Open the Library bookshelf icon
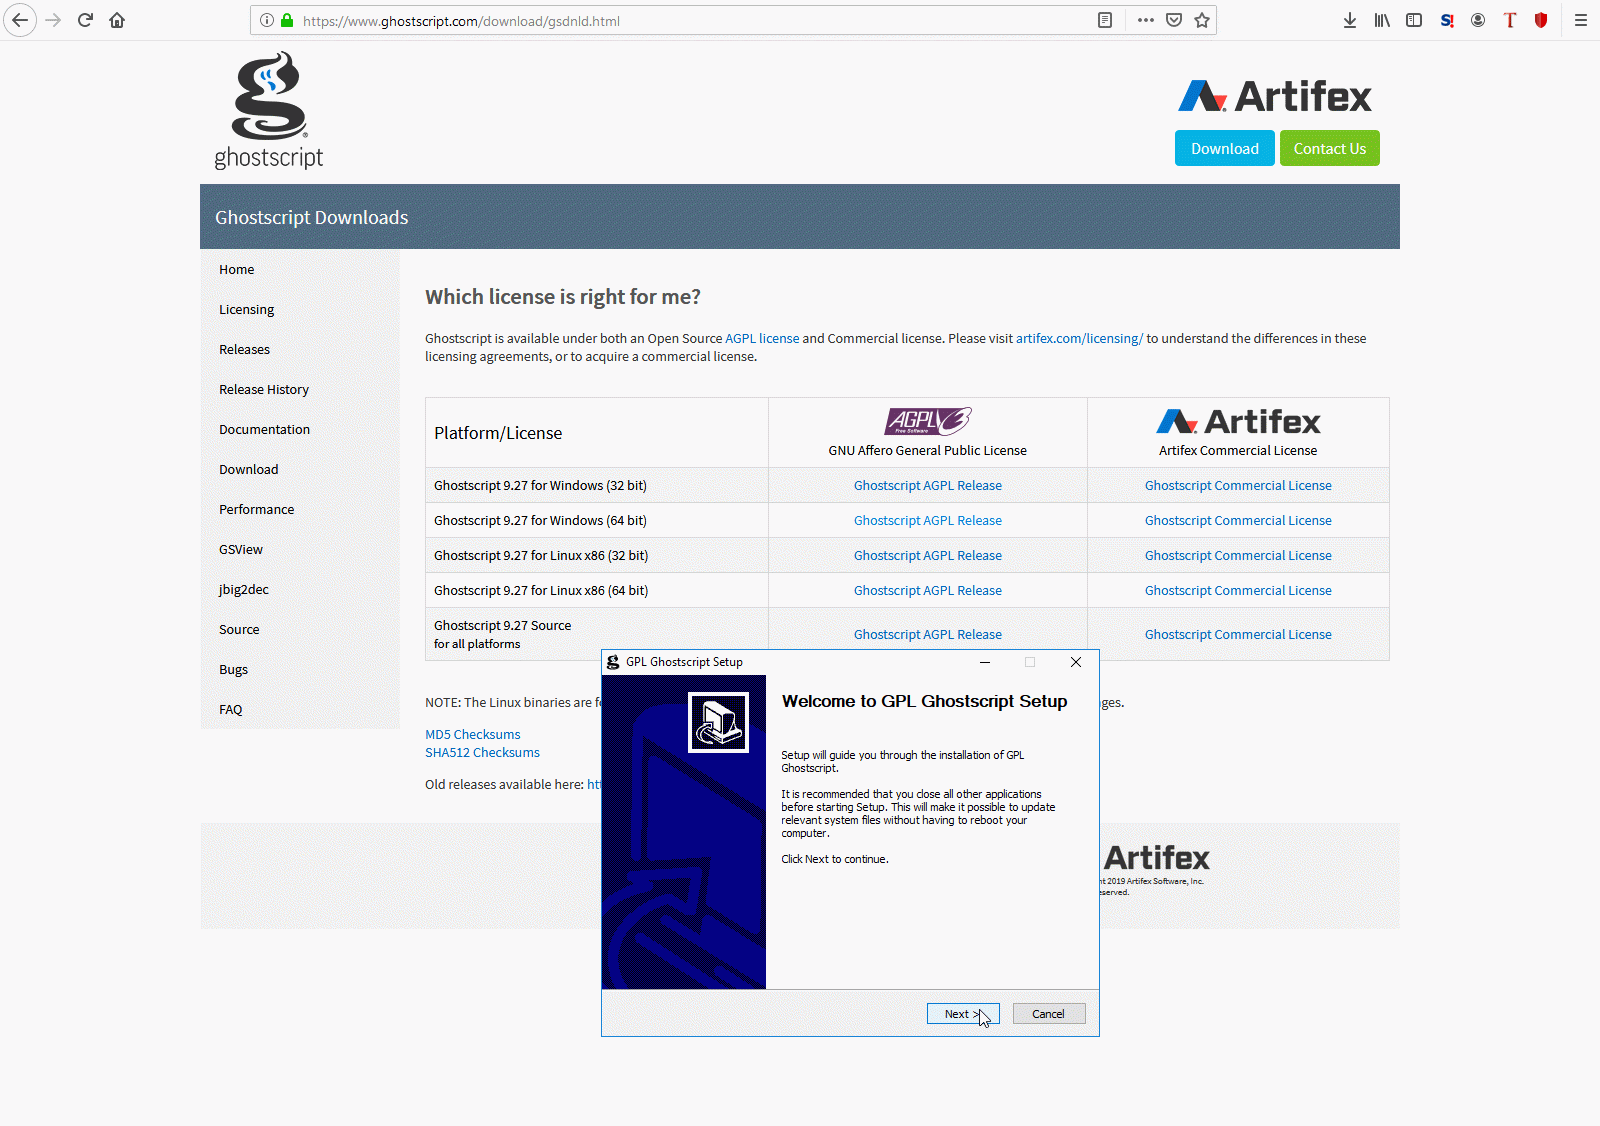The width and height of the screenshot is (1600, 1126). [1382, 20]
